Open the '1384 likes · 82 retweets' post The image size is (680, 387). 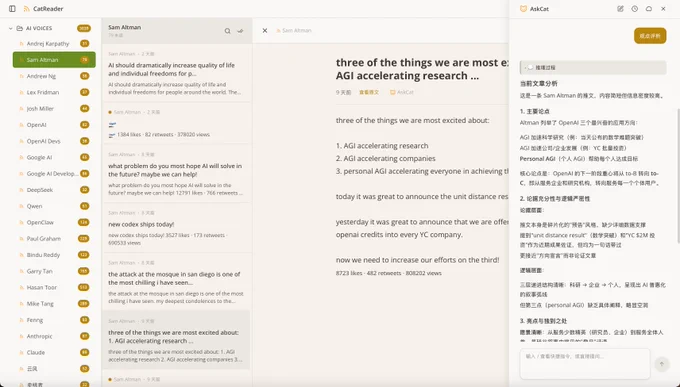pos(176,124)
